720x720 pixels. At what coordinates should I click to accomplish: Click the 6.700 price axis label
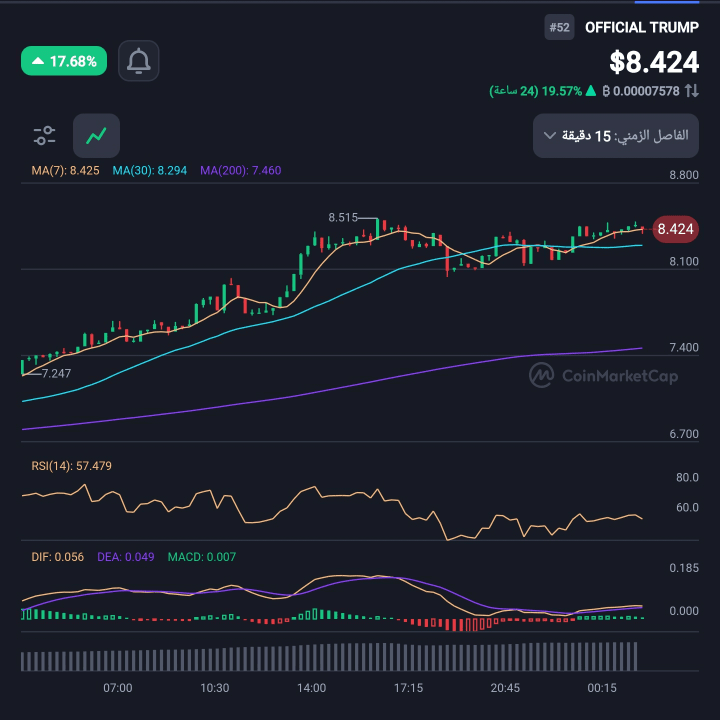[x=684, y=433]
